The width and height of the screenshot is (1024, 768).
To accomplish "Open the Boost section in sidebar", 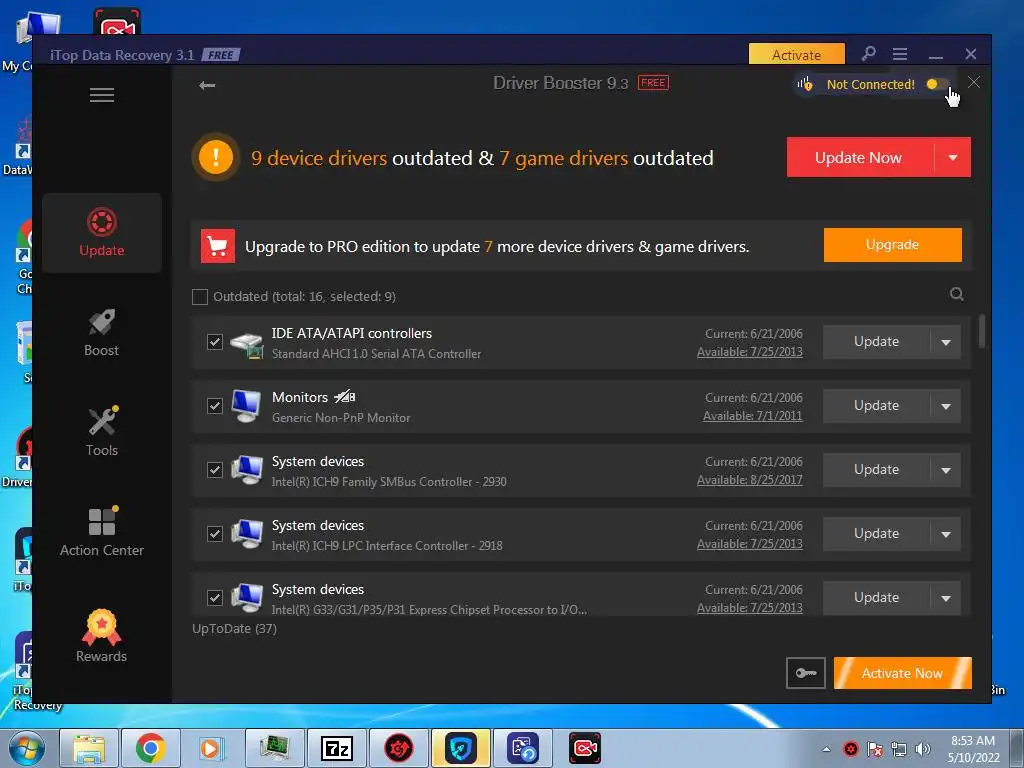I will coord(102,332).
